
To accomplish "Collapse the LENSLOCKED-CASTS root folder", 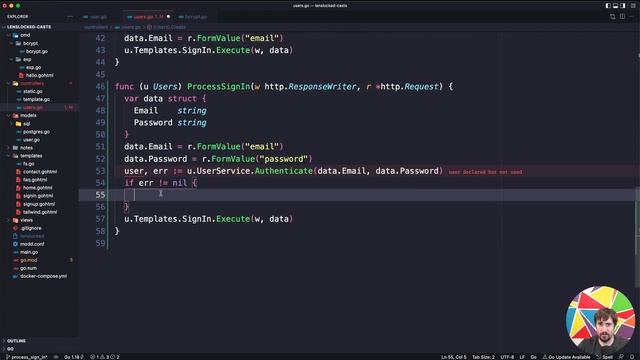I will coord(29,27).
